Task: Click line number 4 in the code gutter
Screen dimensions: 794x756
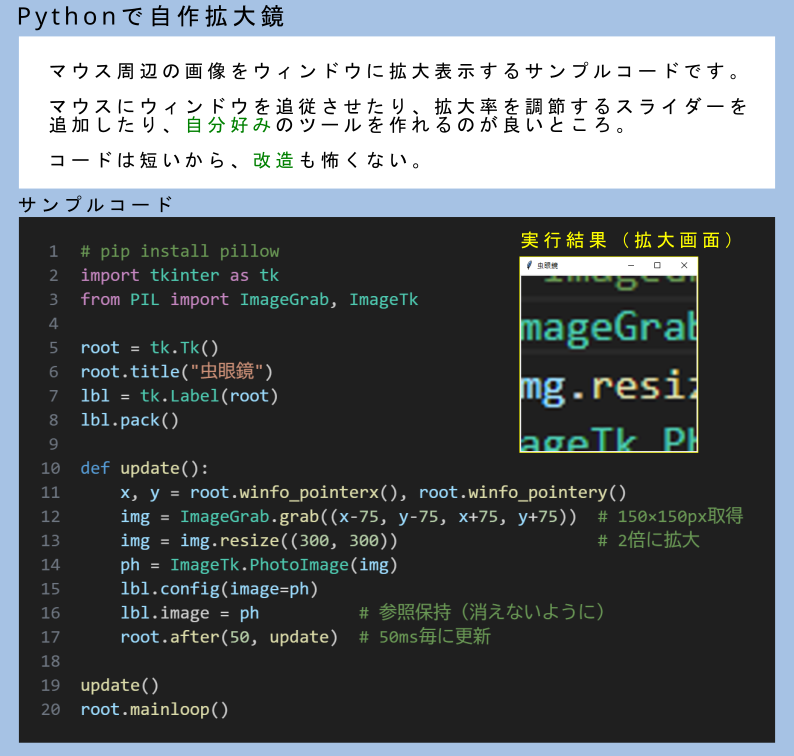Action: pos(54,324)
